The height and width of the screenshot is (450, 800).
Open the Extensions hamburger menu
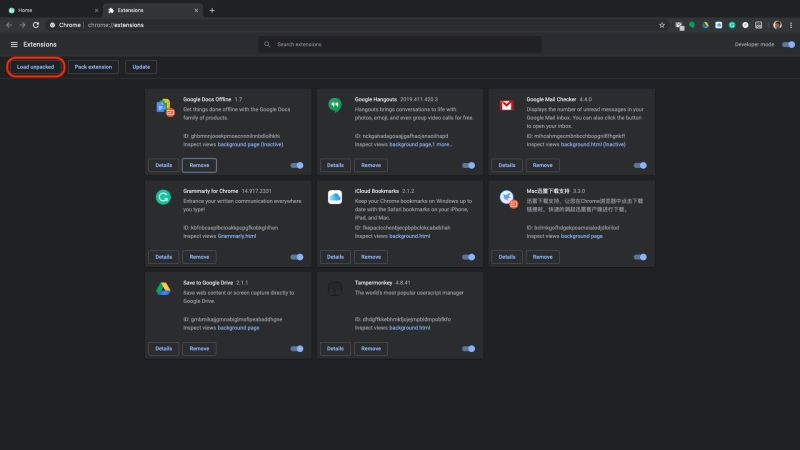[14, 44]
